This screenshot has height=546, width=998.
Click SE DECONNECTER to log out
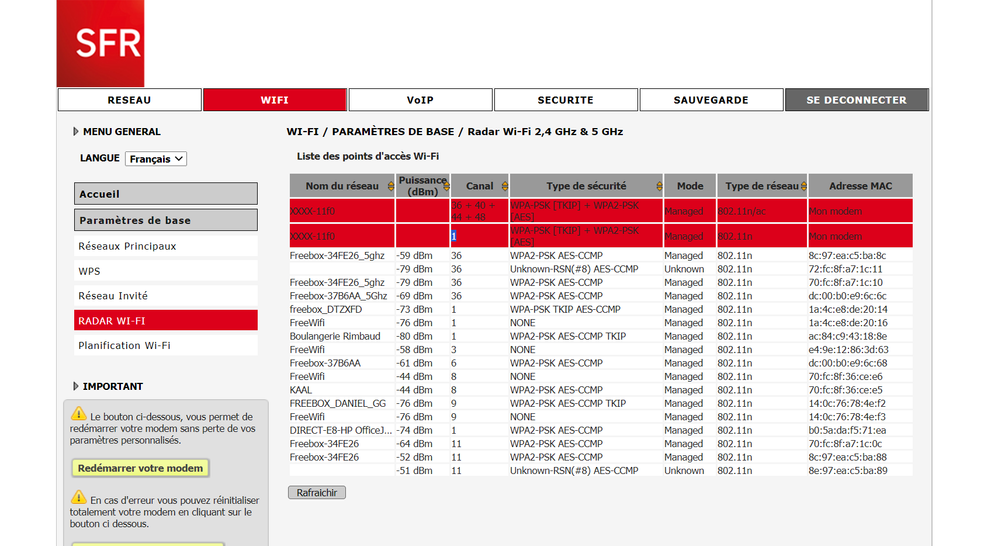tap(856, 100)
